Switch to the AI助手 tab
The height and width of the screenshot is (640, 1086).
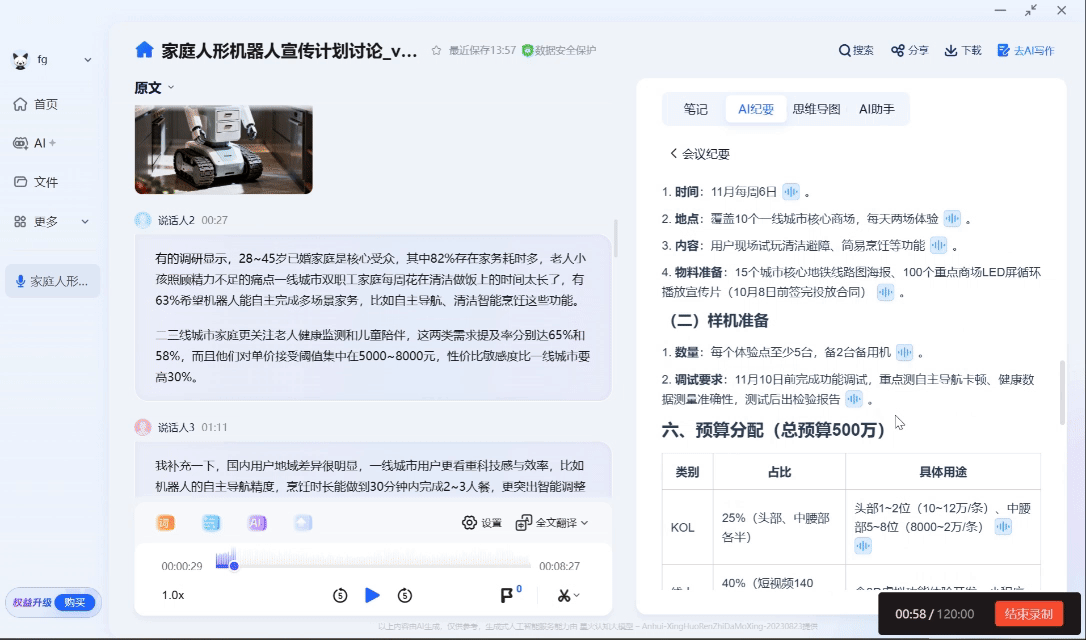(877, 109)
